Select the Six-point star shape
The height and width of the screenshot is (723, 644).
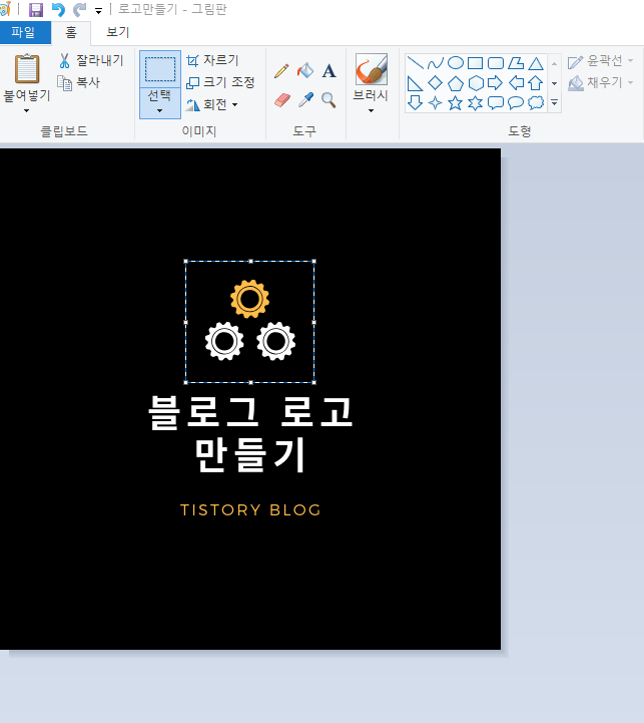pyautogui.click(x=475, y=103)
